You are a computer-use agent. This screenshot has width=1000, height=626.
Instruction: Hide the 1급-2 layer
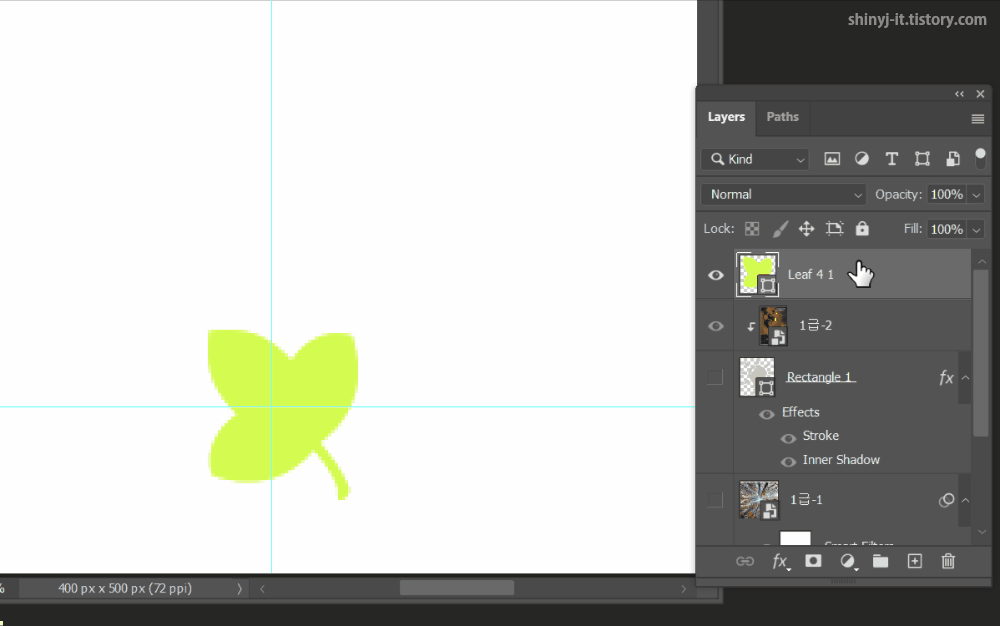point(716,326)
